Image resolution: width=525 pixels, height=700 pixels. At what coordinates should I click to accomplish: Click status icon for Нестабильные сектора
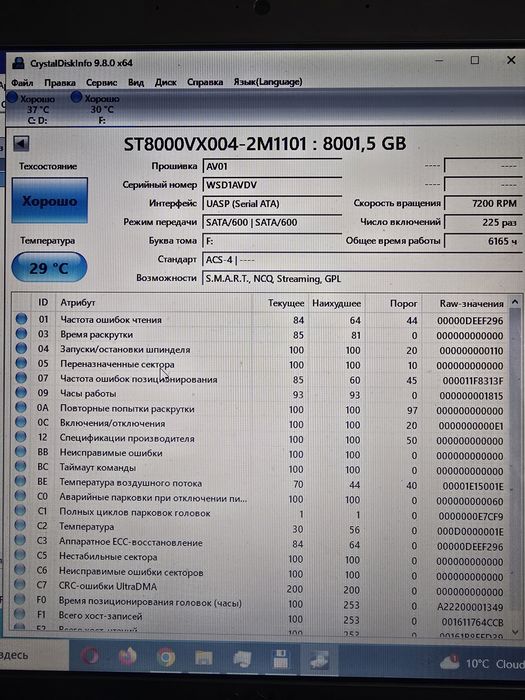20,554
